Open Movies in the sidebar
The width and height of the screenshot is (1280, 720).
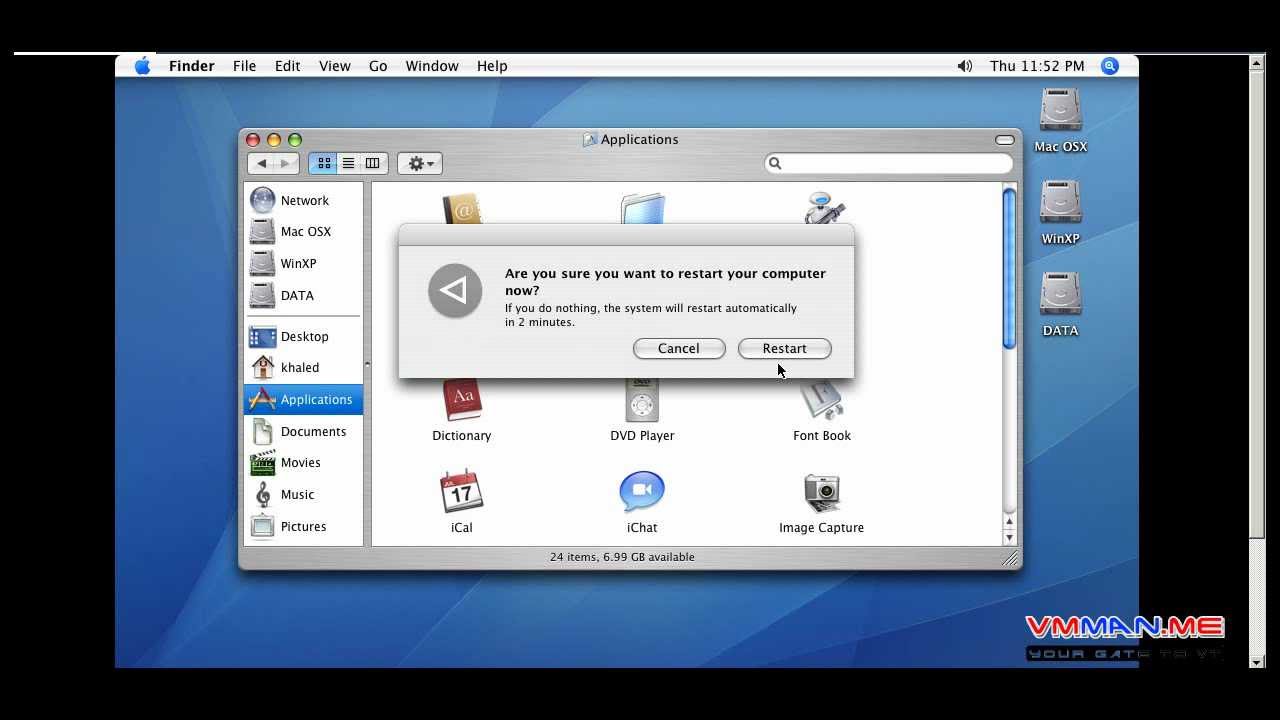(303, 462)
